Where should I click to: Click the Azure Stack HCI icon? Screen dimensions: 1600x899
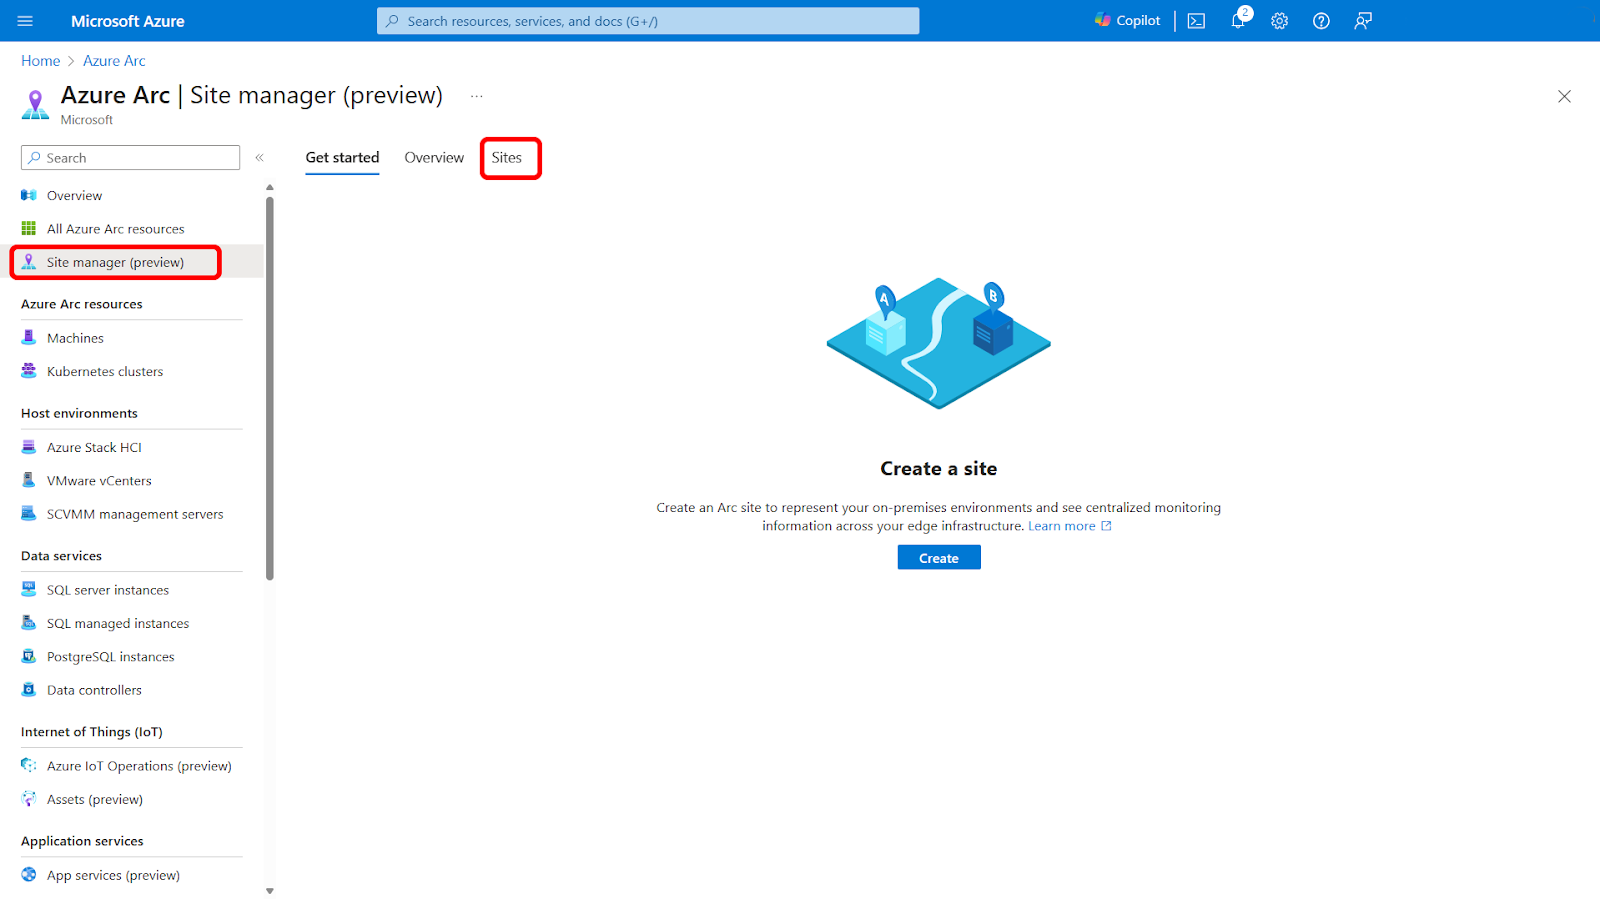29,447
